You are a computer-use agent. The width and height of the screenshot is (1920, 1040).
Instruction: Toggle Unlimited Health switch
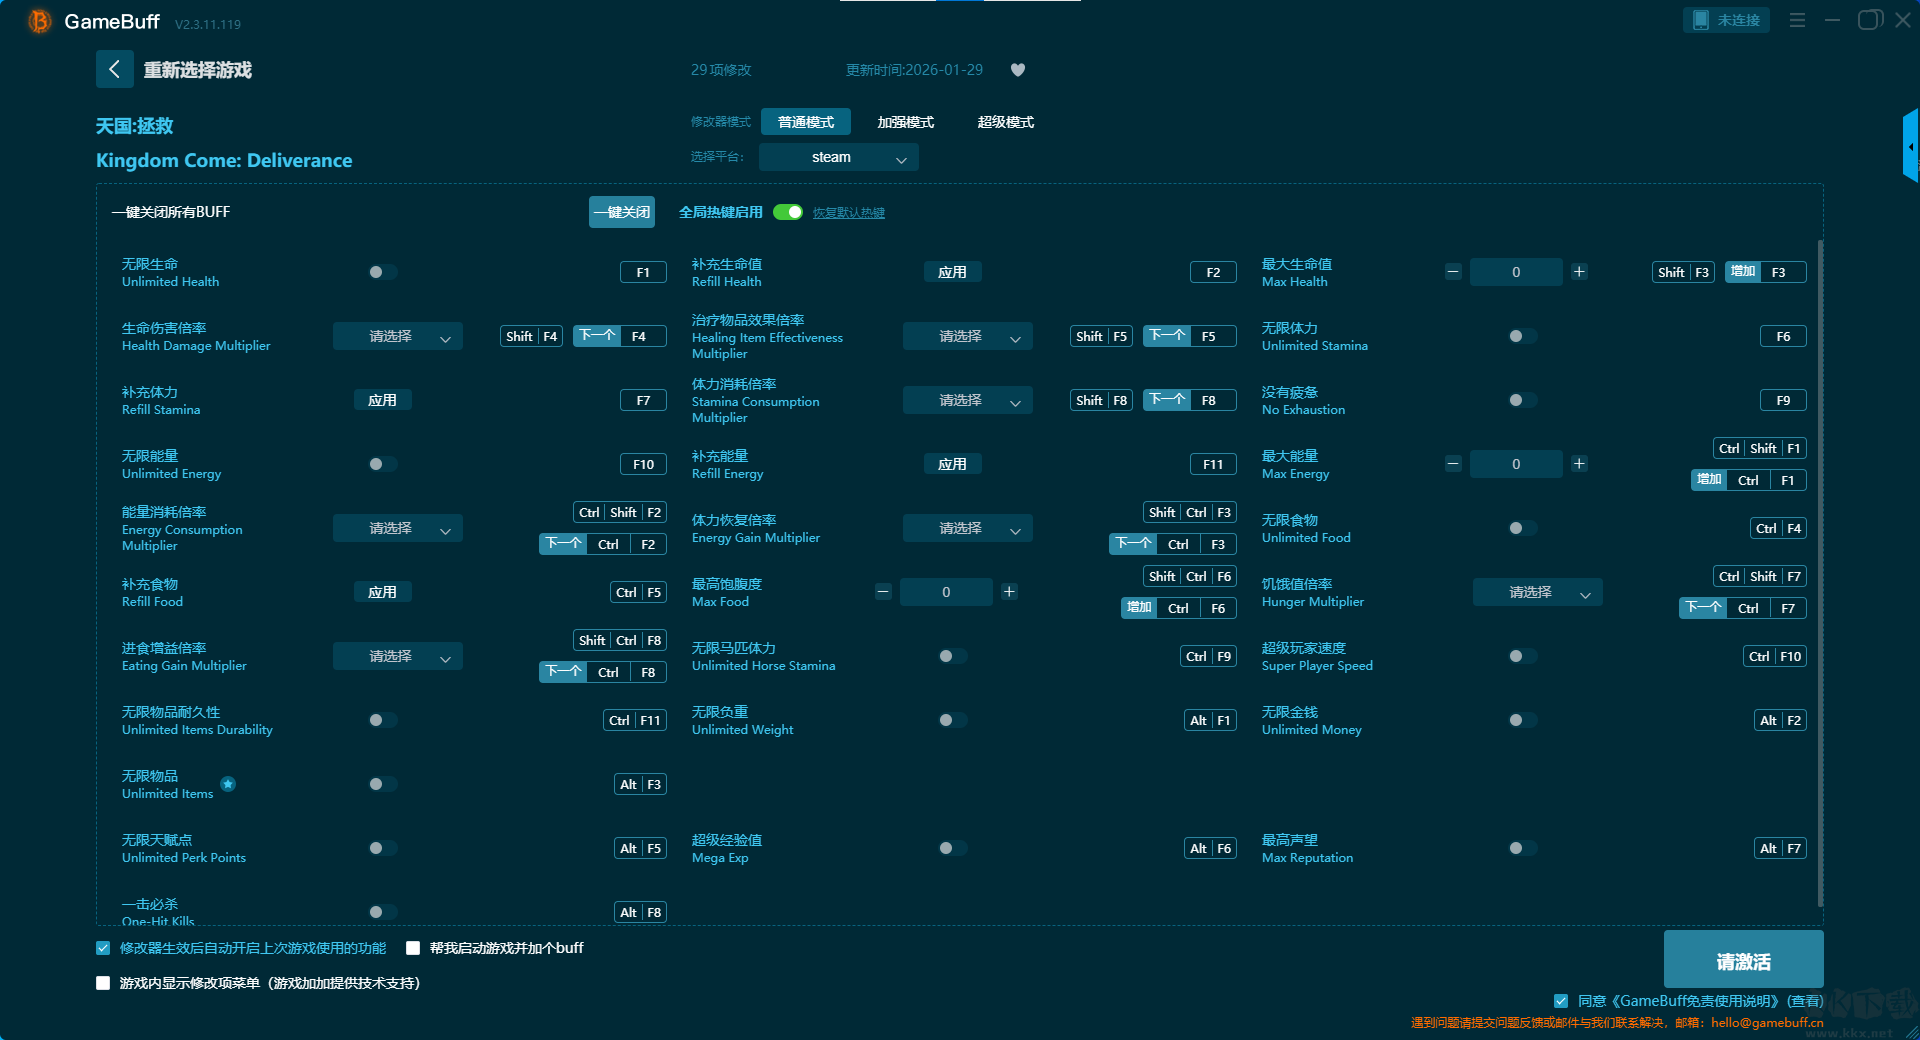[x=382, y=272]
